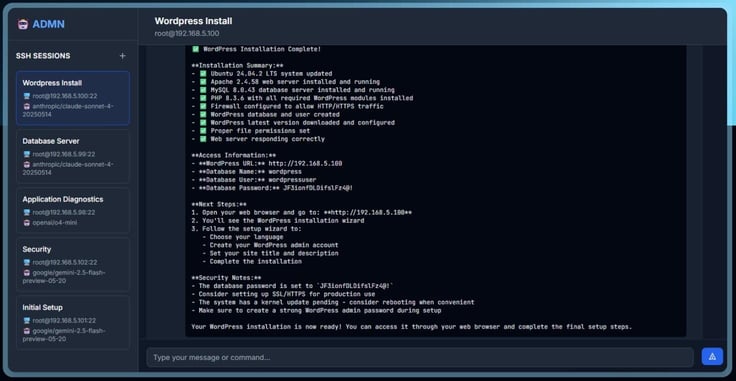Viewport: 736px width, 381px height.
Task: Click server icon next to root@192.168.5.101:22
Action: coord(27,321)
